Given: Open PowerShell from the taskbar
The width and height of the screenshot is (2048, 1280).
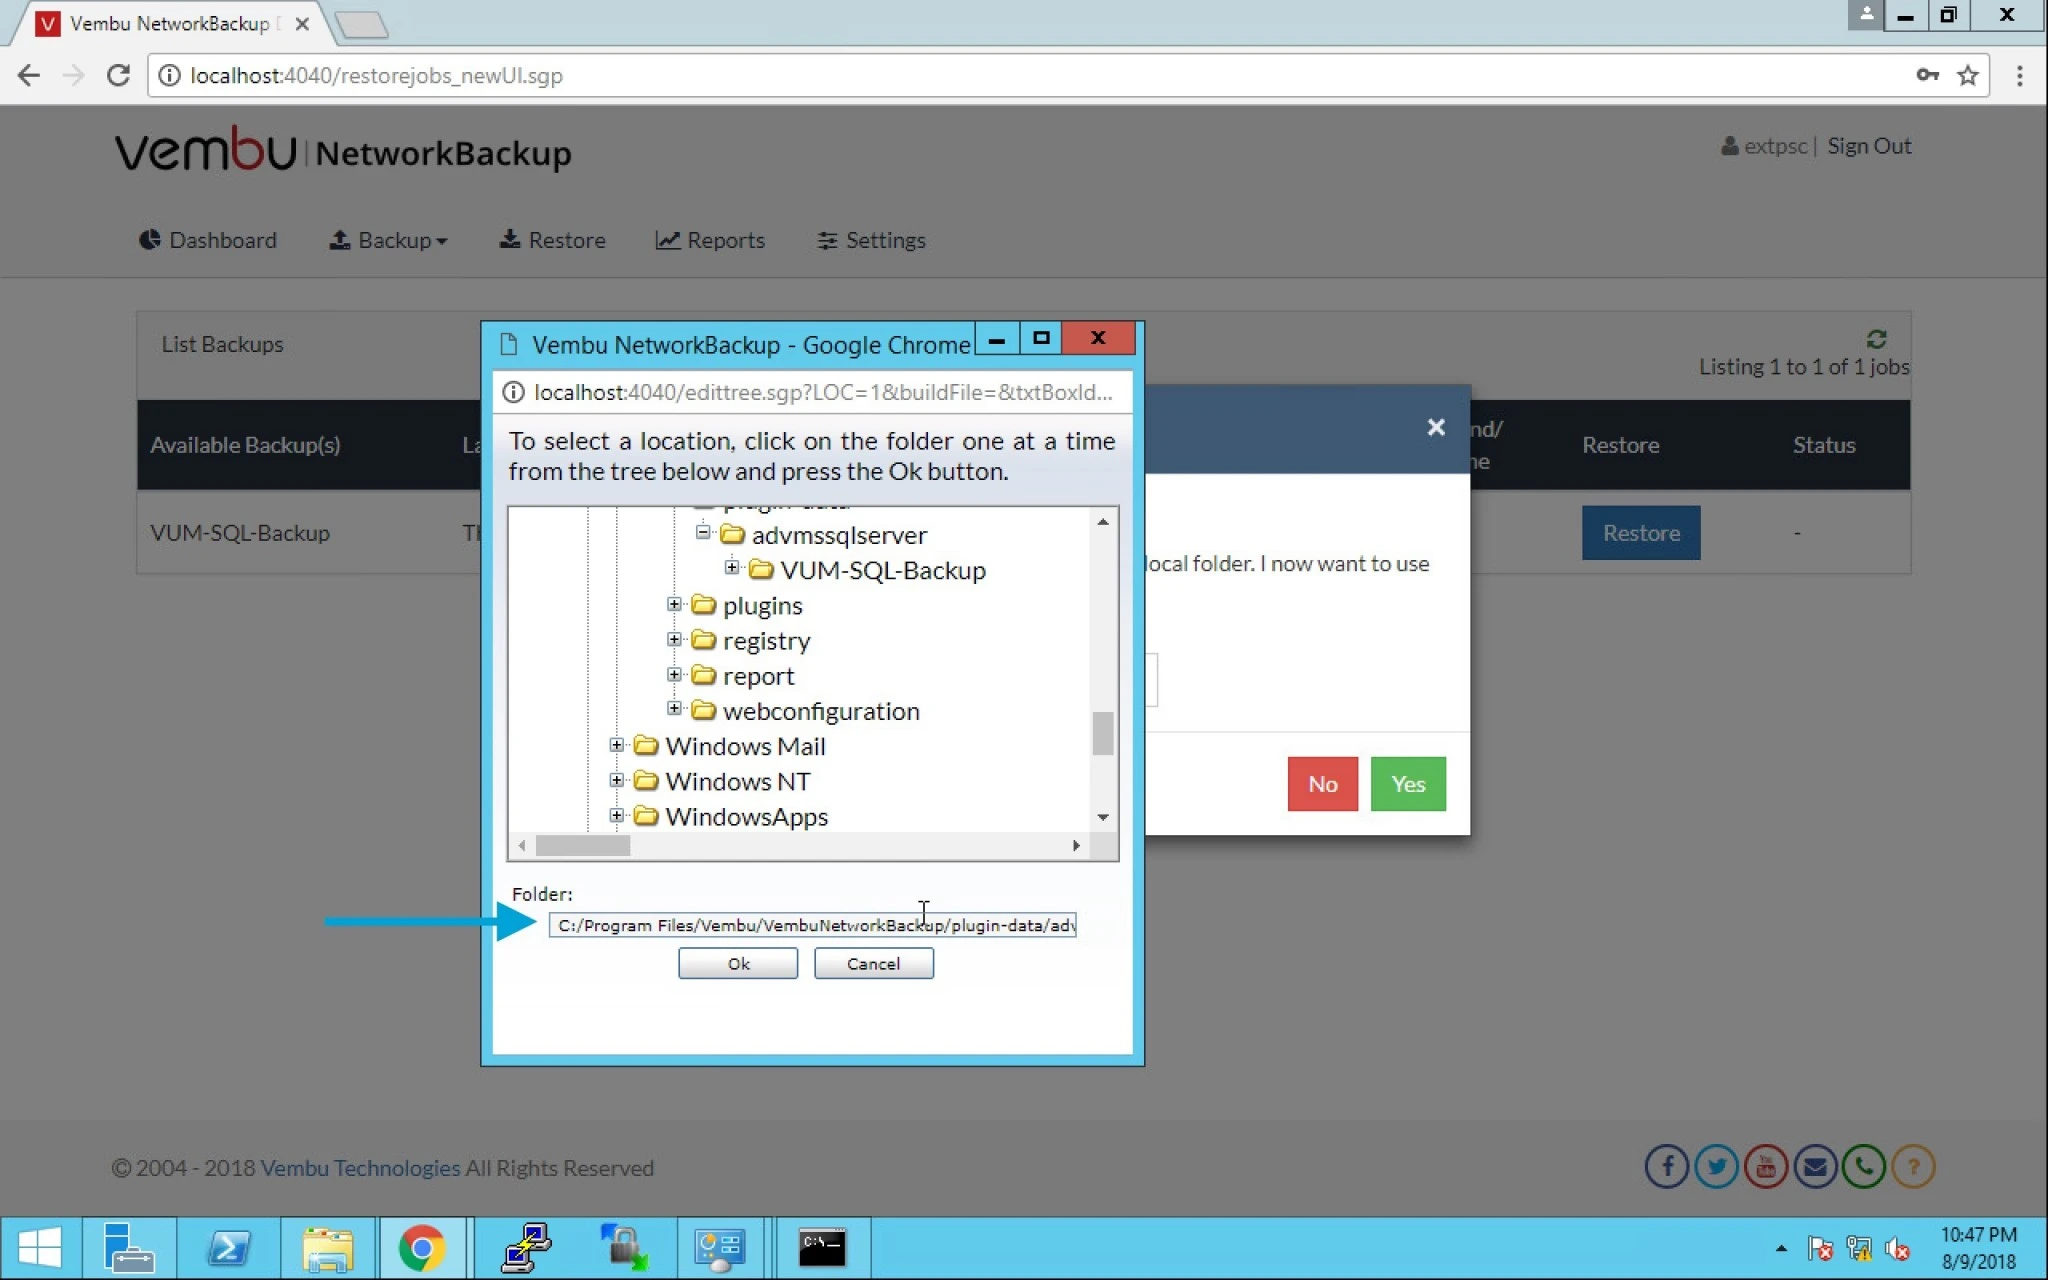Looking at the screenshot, I should pos(229,1248).
